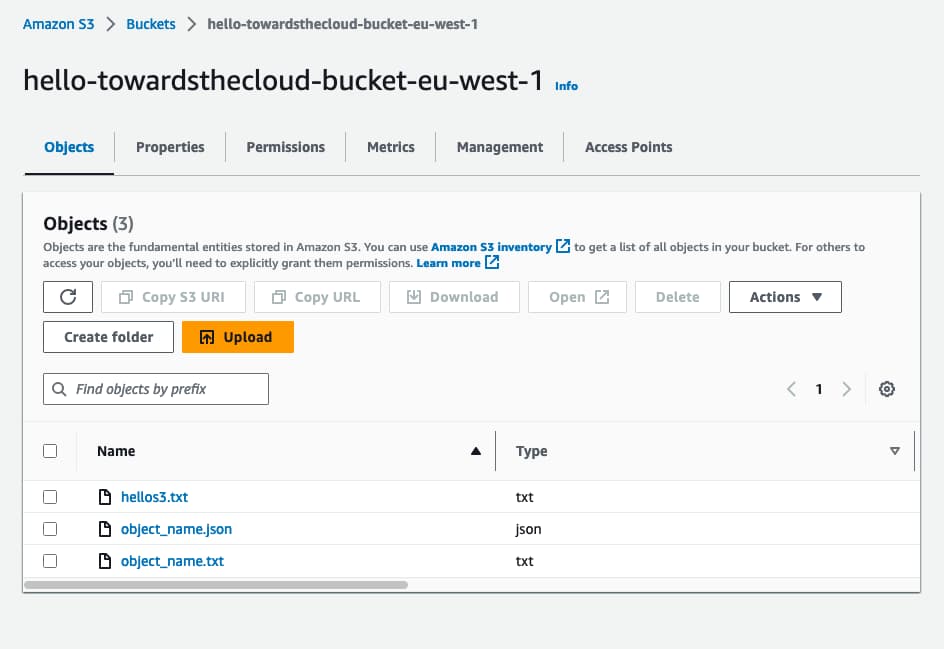Image resolution: width=944 pixels, height=649 pixels.
Task: Sort by Type column using its arrow
Action: pos(895,451)
